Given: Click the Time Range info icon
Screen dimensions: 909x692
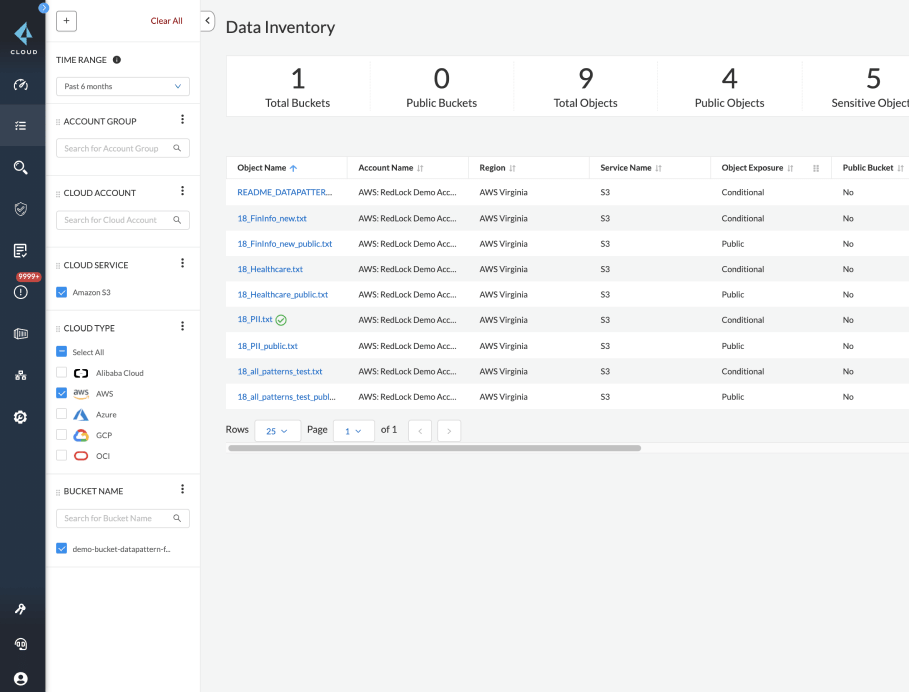Looking at the screenshot, I should (117, 60).
